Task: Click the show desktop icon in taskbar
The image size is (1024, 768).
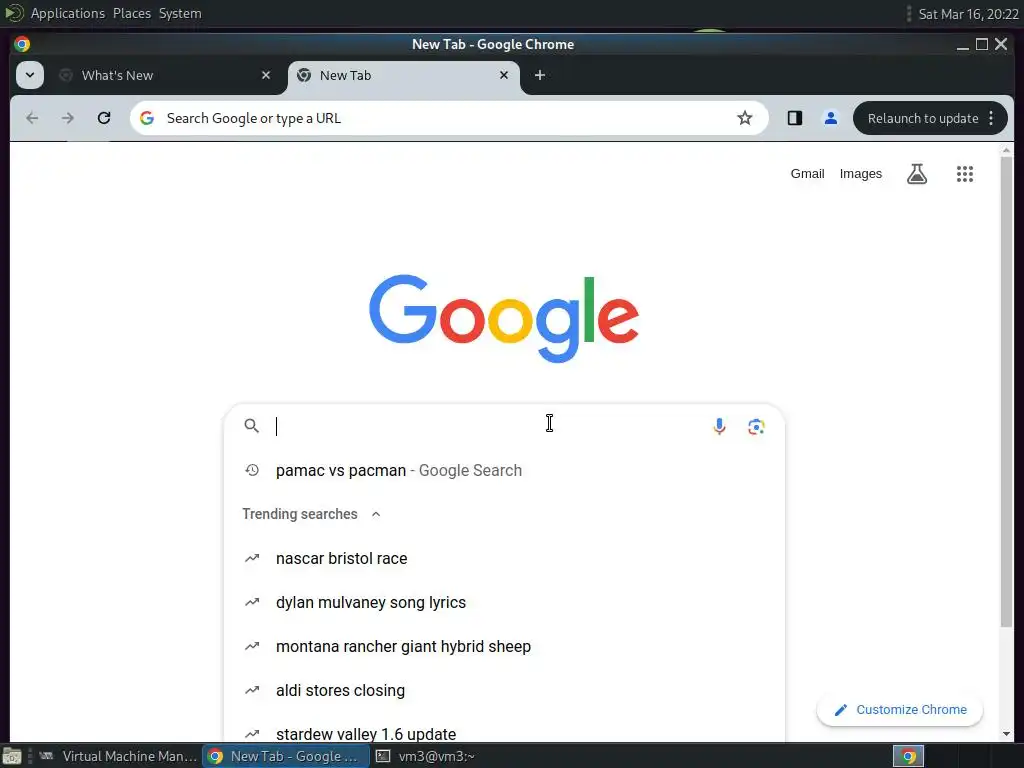Action: (x=12, y=756)
